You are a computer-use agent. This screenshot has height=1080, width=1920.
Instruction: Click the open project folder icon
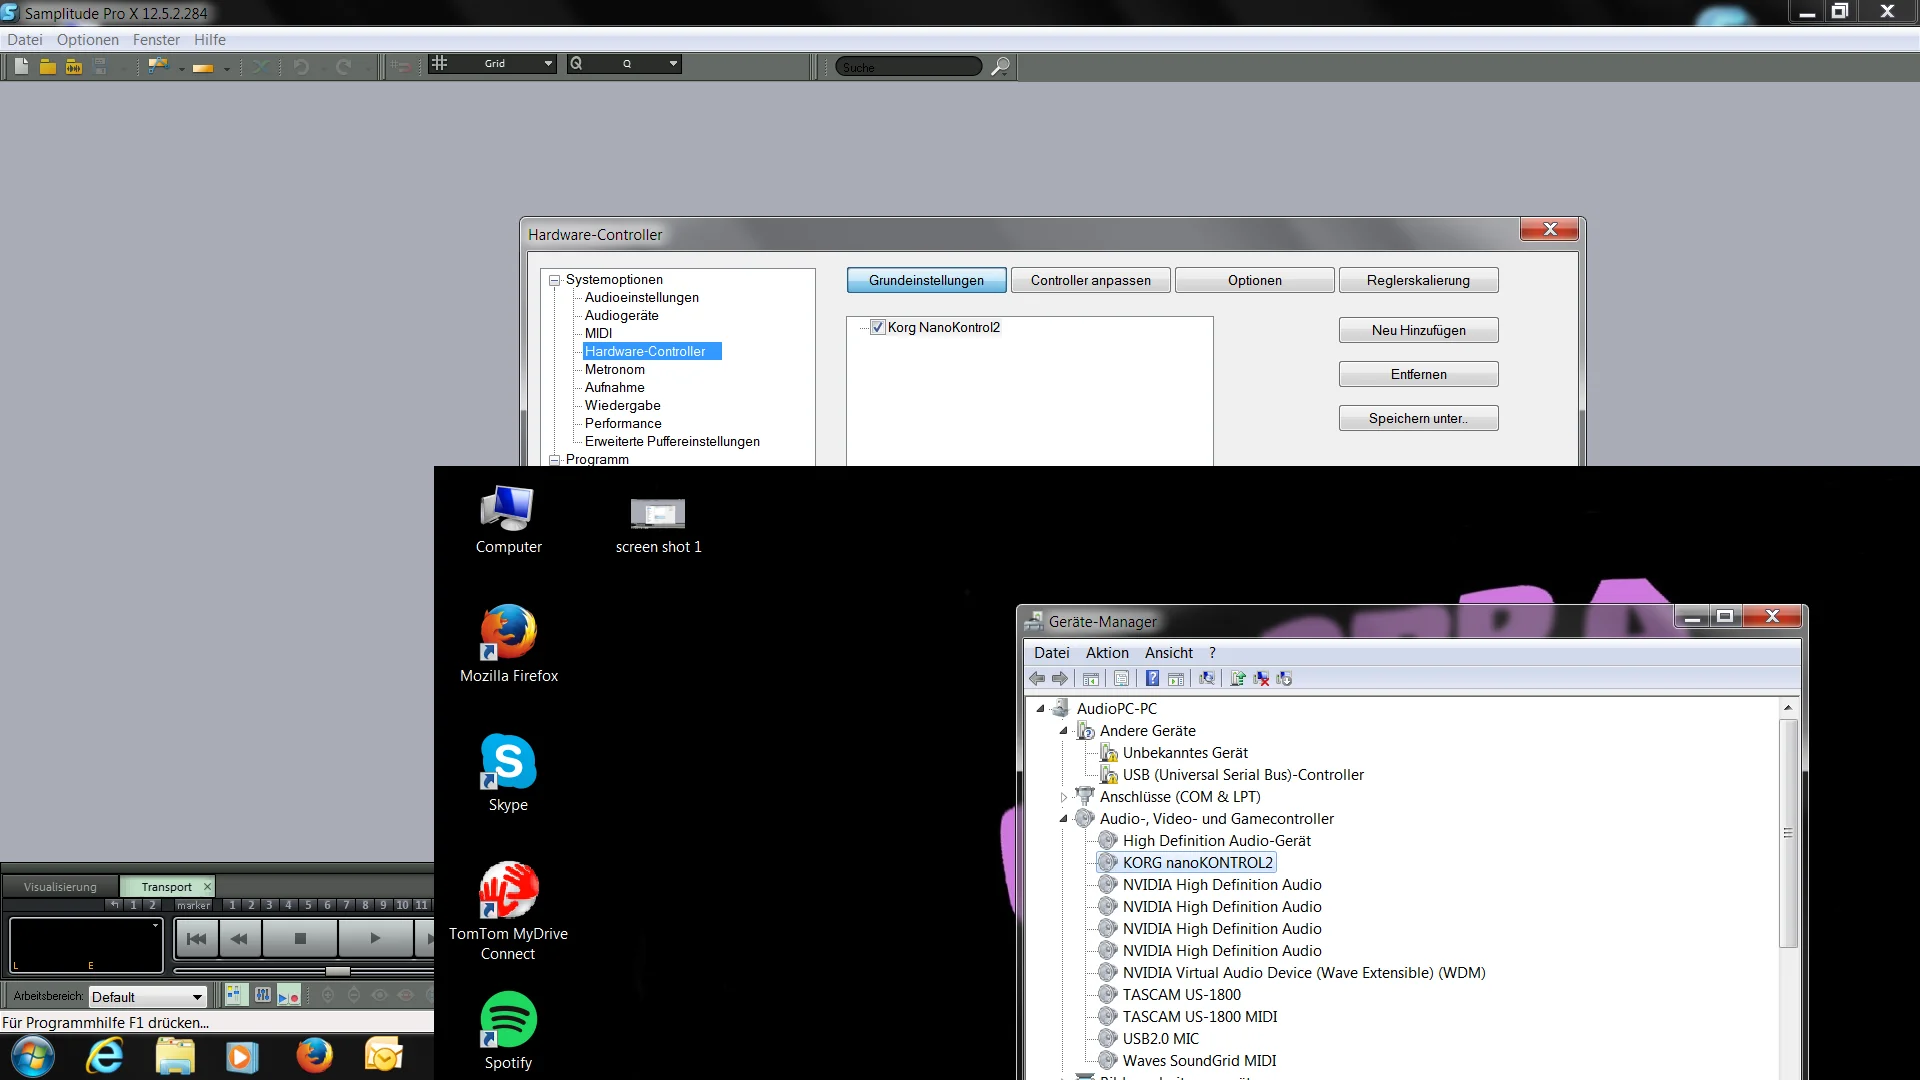(x=47, y=66)
